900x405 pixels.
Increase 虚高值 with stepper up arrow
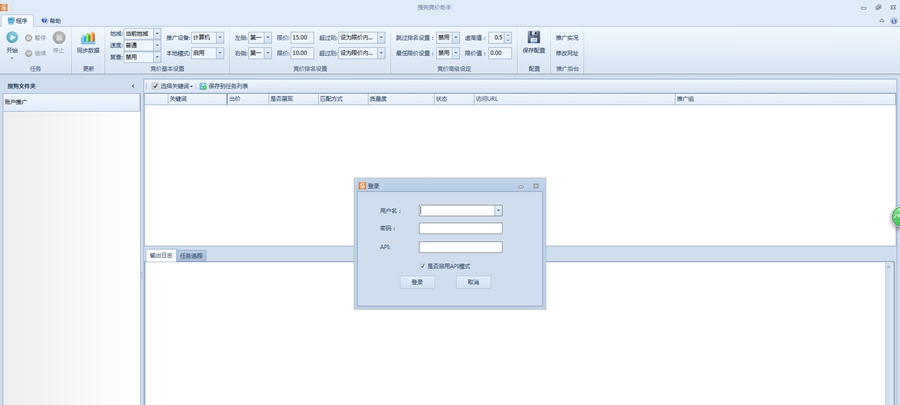tap(508, 35)
